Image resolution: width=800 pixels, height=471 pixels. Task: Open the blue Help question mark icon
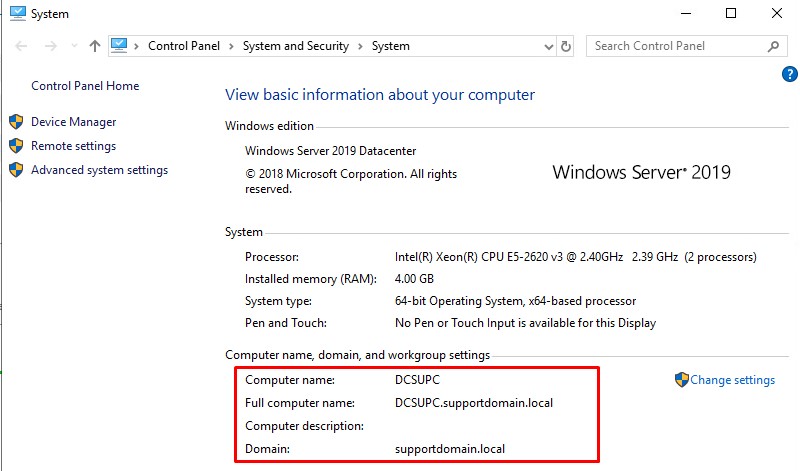pyautogui.click(x=789, y=75)
